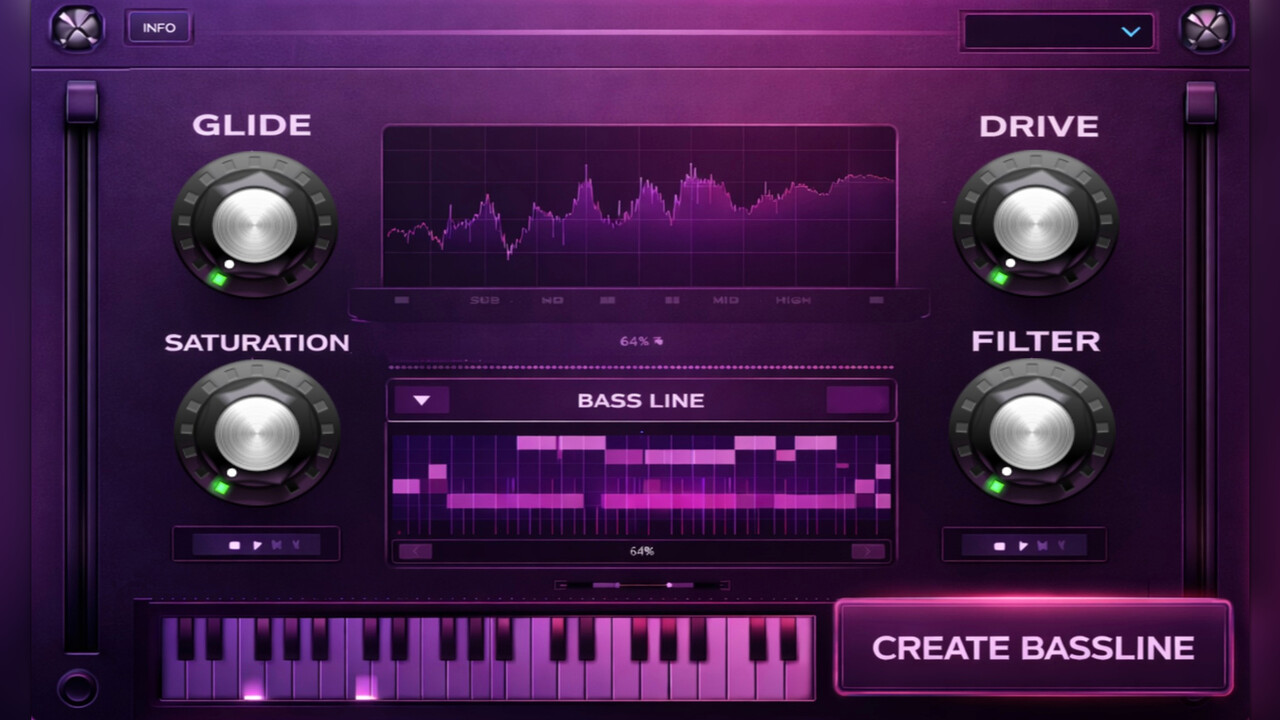Toggle the green LED on Glide knob

pyautogui.click(x=219, y=279)
